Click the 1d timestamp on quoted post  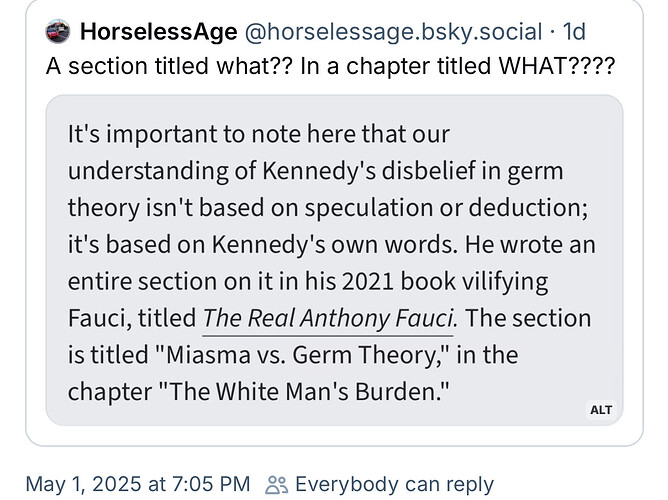coord(574,32)
